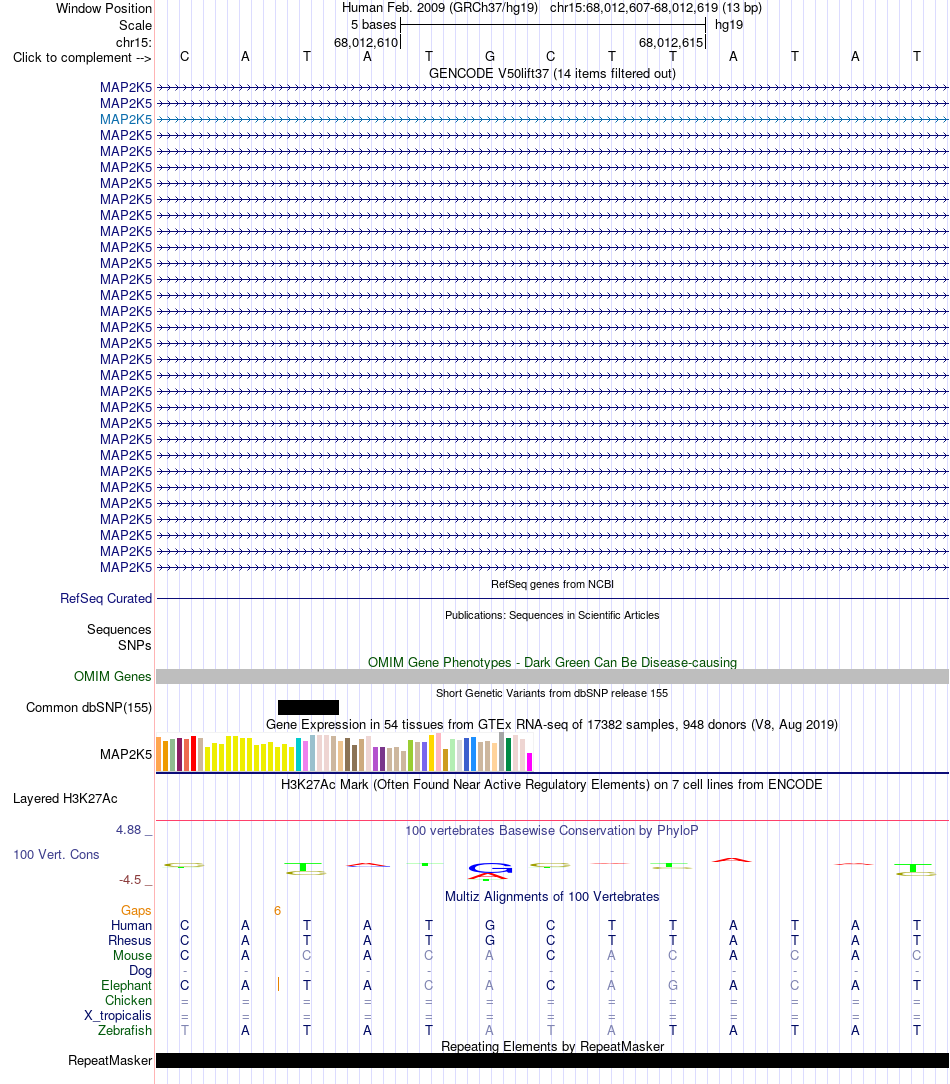The width and height of the screenshot is (950, 1084).
Task: Click the dark green GTEx expression bar
Action: (509, 754)
